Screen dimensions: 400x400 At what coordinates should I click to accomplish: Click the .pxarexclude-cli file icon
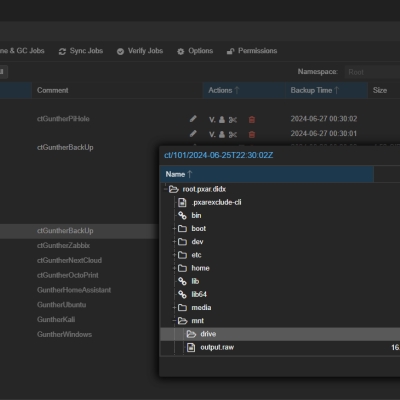pos(182,202)
